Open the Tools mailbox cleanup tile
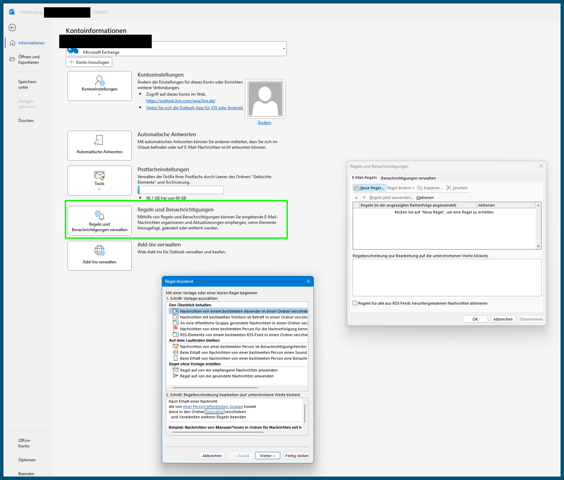 tap(99, 180)
